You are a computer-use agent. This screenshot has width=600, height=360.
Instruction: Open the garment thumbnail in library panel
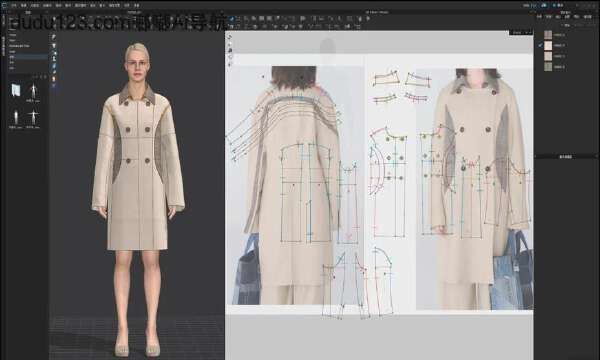(x=16, y=91)
